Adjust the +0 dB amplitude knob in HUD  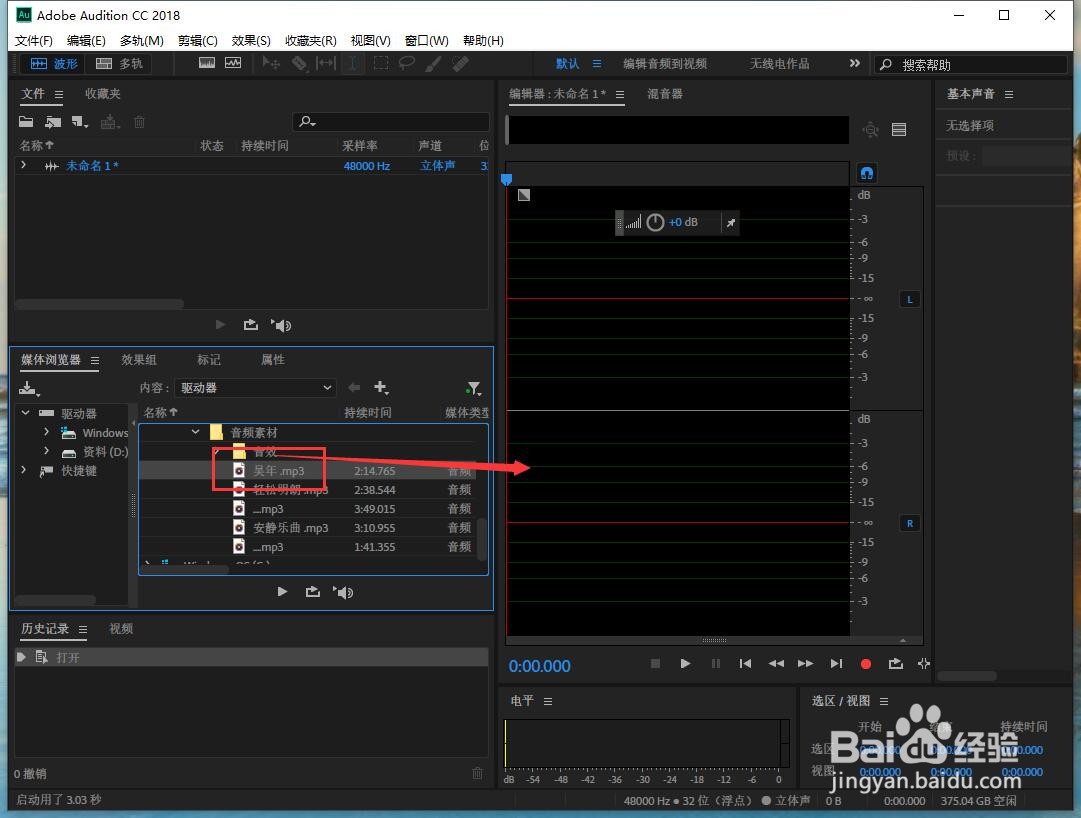[x=655, y=222]
